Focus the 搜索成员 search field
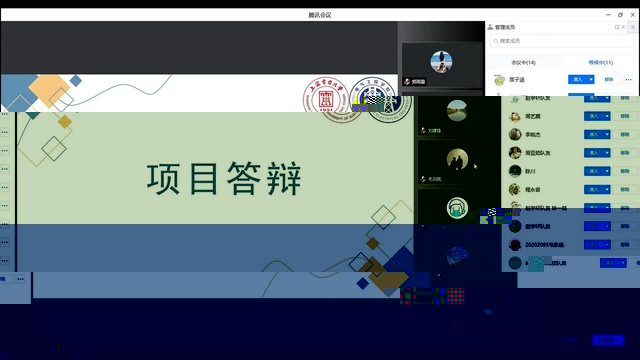640x360 pixels. point(562,41)
